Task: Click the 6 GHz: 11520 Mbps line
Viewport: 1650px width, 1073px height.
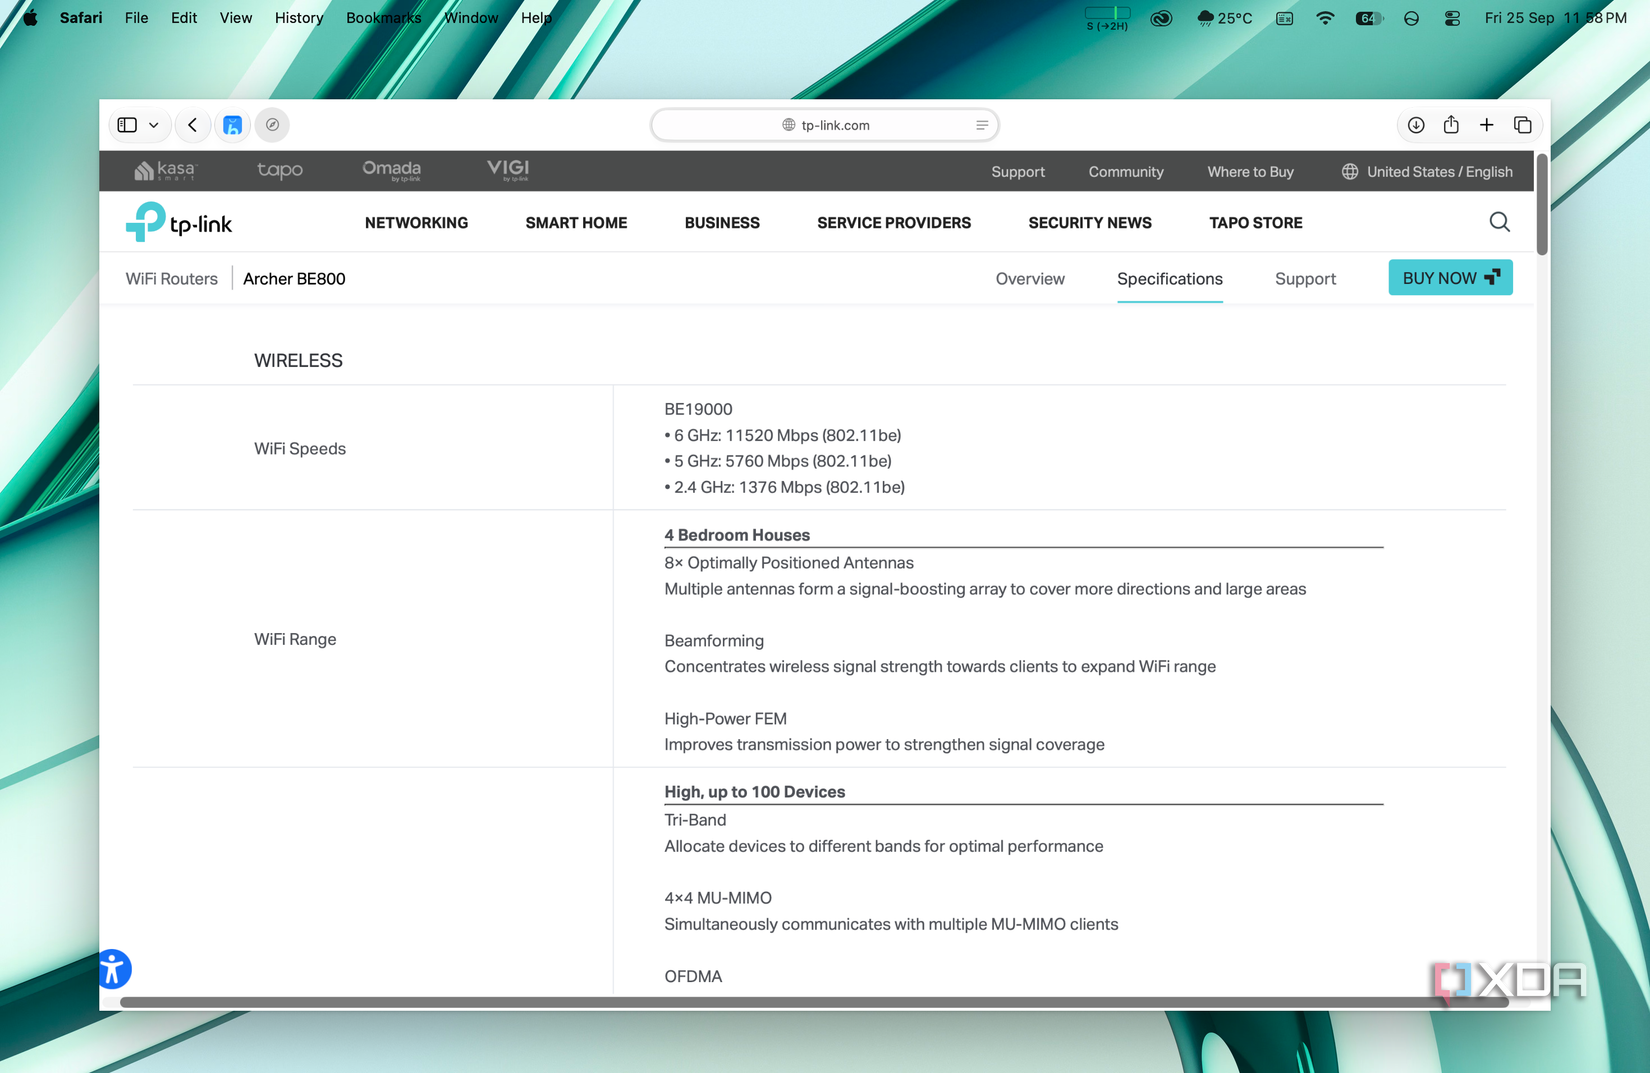Action: tap(783, 435)
